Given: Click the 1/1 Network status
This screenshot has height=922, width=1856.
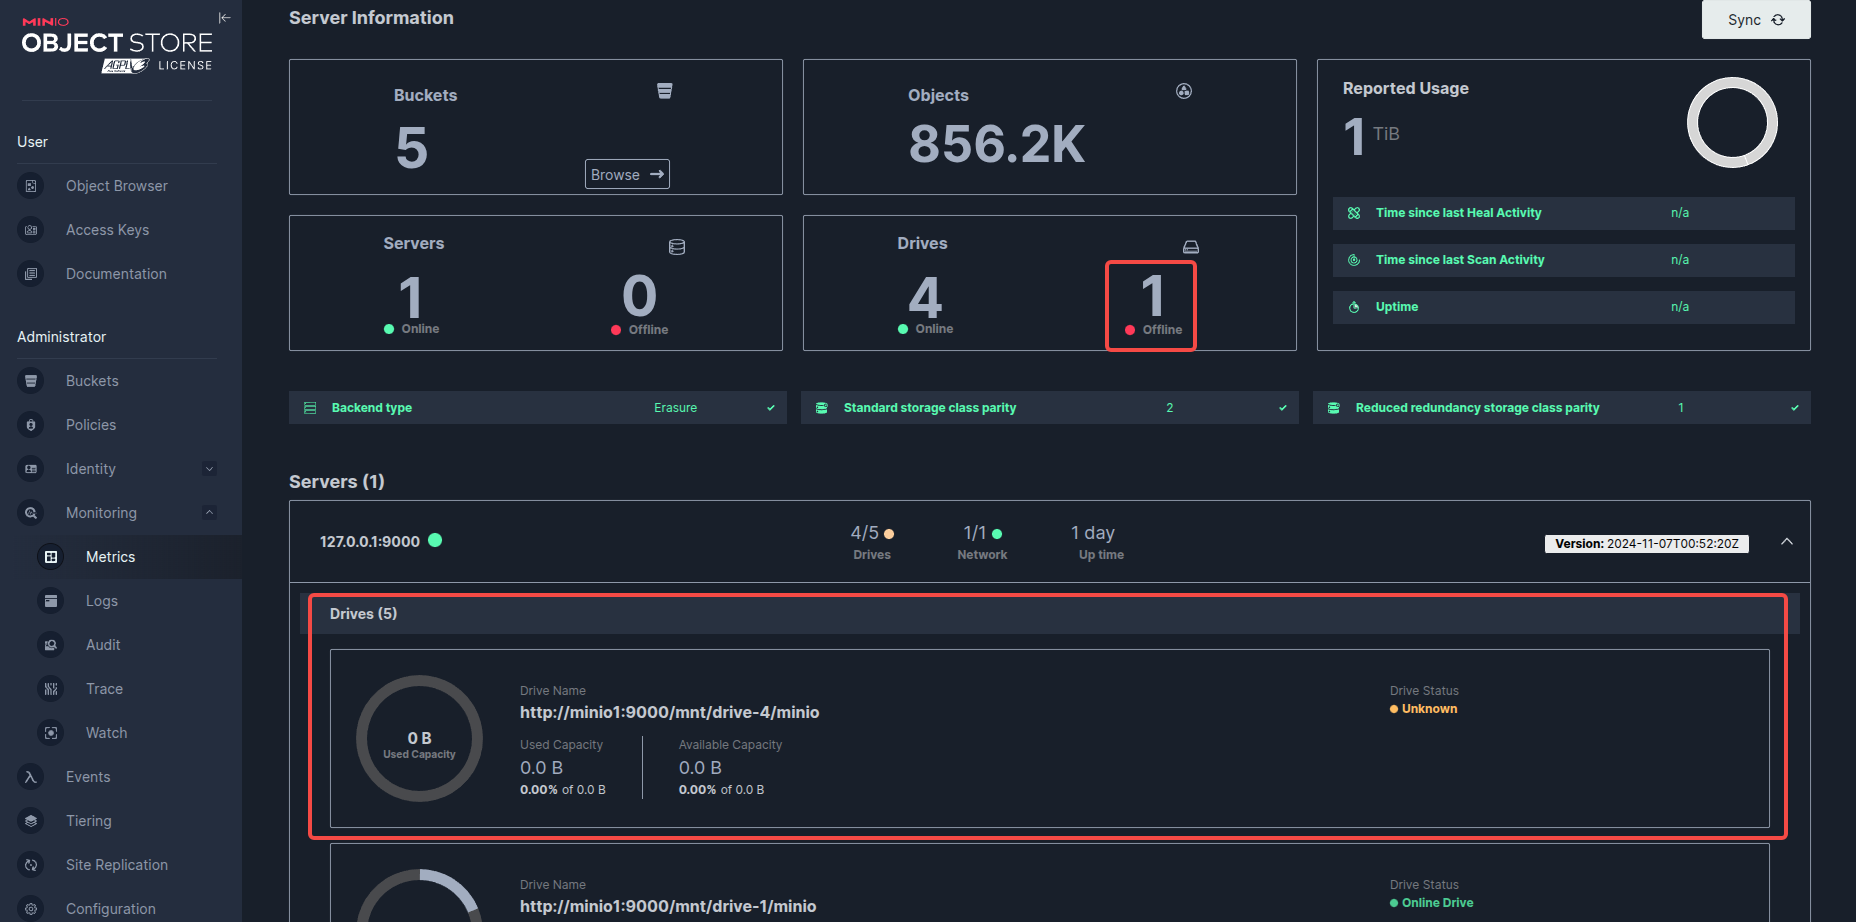Looking at the screenshot, I should (982, 542).
